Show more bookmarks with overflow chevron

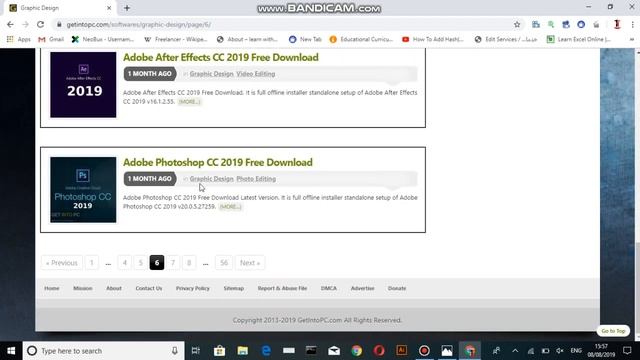(x=632, y=39)
